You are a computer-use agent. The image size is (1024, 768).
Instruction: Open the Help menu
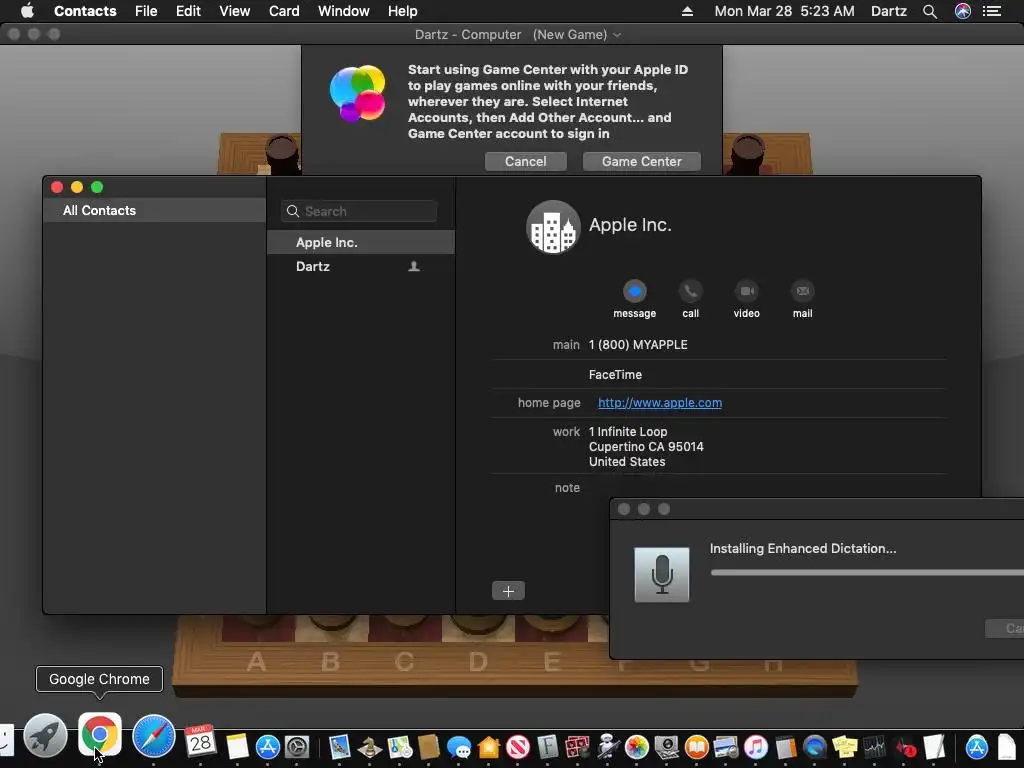coord(402,11)
